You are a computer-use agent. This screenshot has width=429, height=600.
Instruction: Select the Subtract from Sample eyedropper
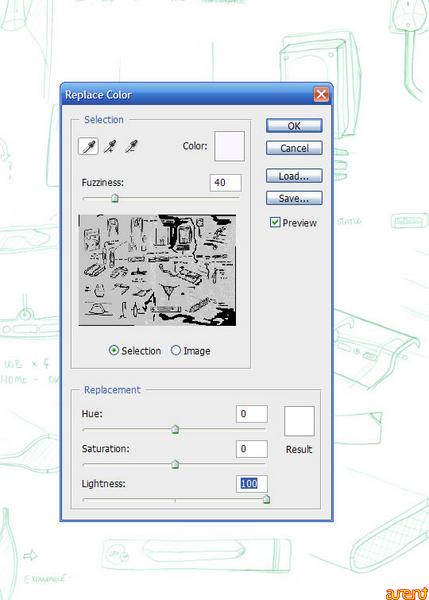point(131,146)
